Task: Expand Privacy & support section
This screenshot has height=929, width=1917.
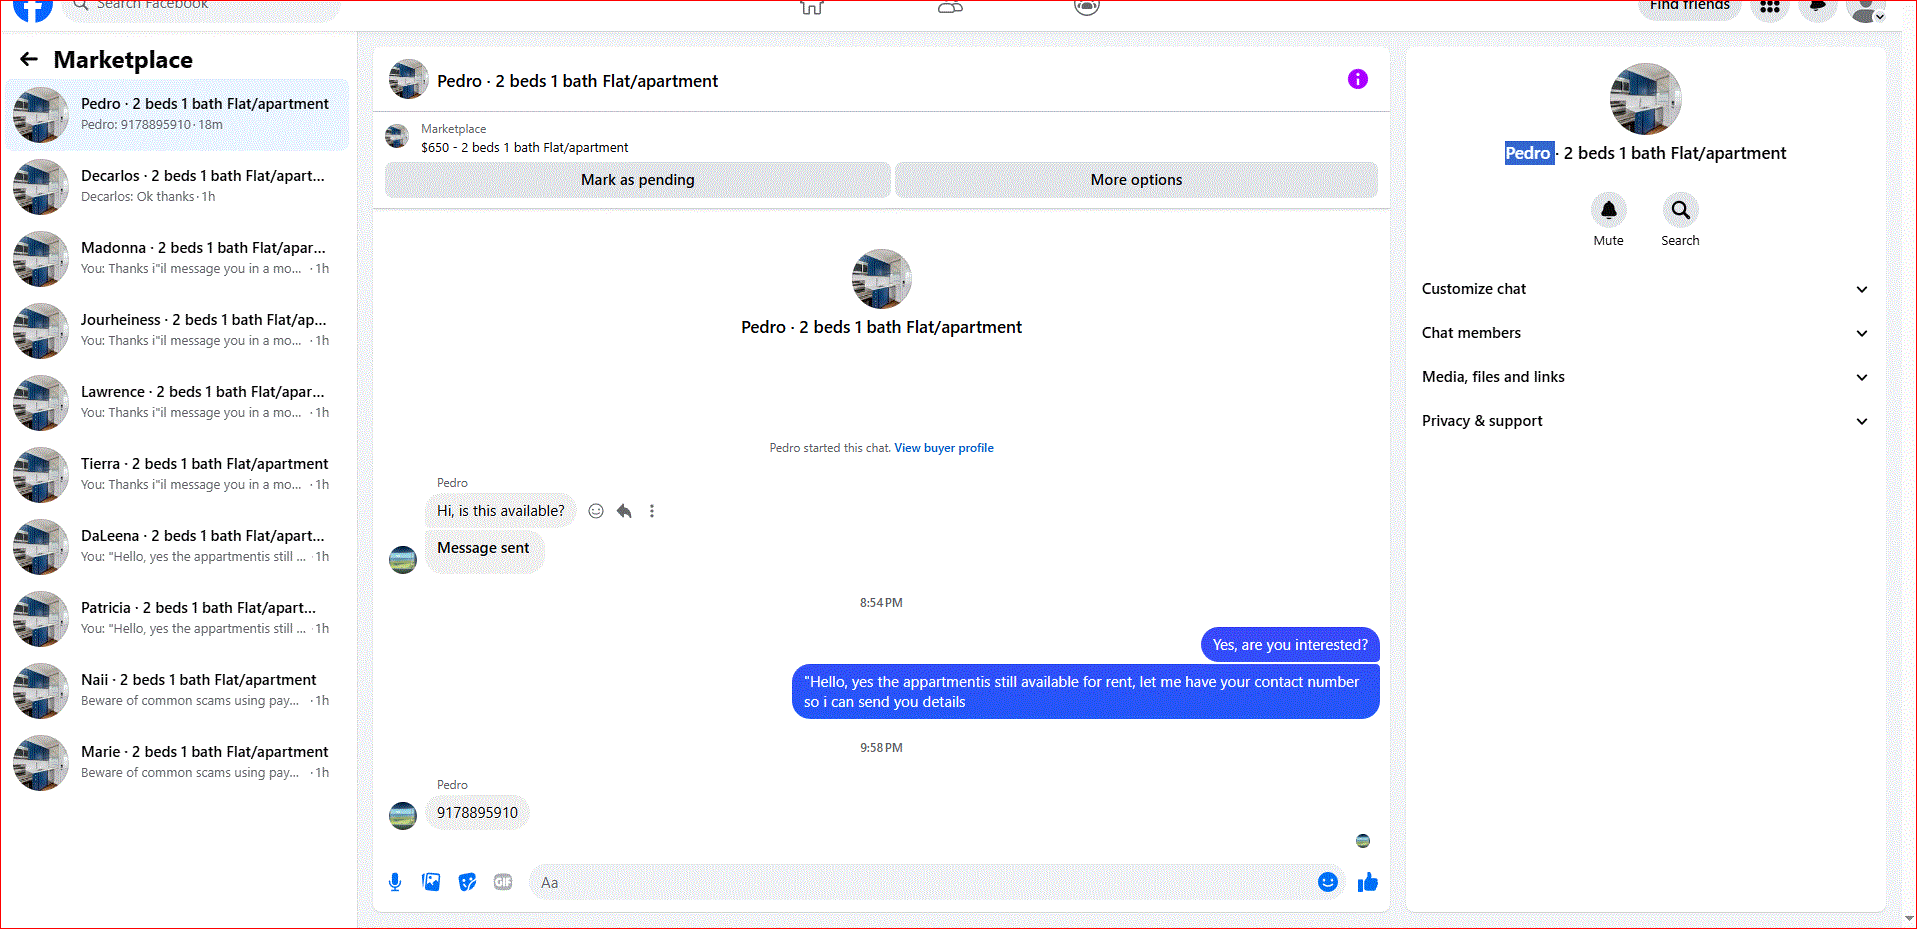Action: (1645, 421)
